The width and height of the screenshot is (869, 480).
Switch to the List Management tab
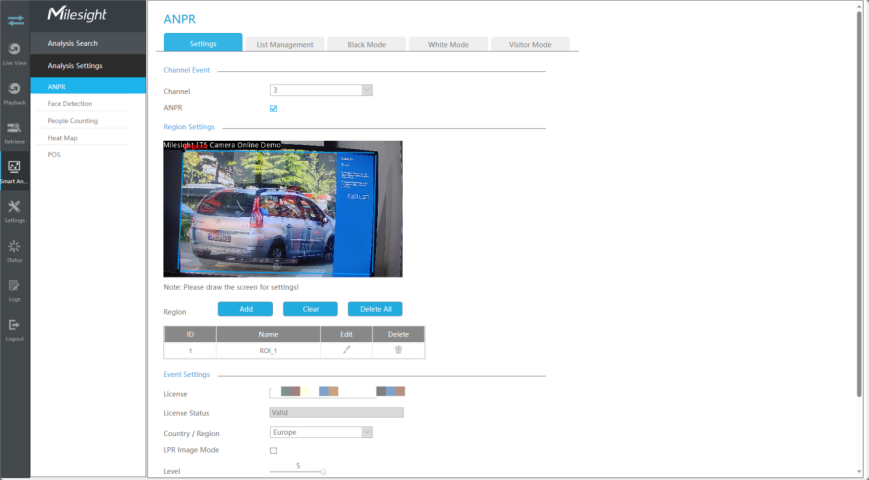pyautogui.click(x=285, y=44)
